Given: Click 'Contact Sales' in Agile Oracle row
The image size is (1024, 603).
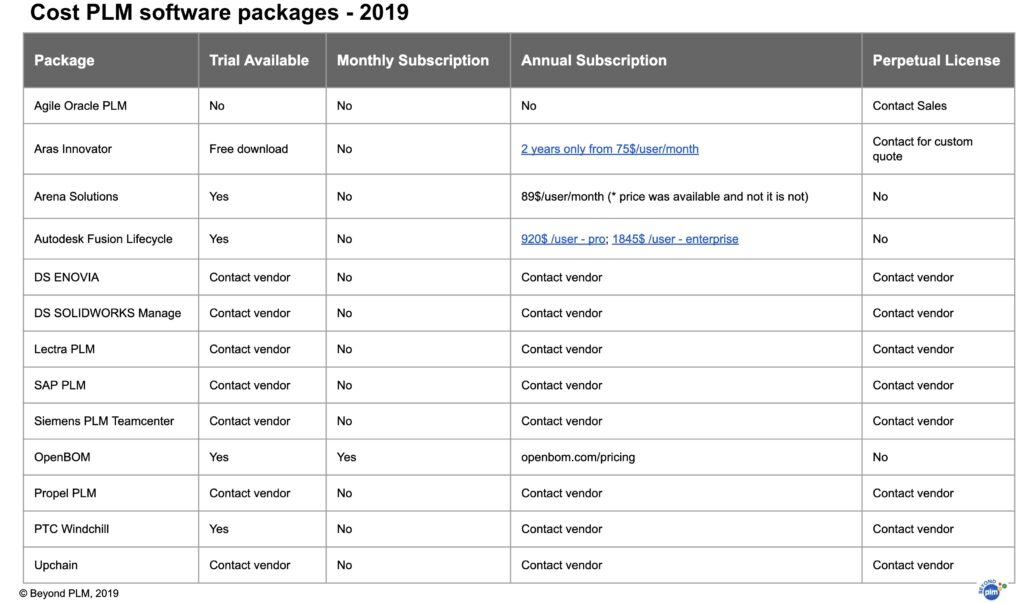Looking at the screenshot, I should (909, 106).
